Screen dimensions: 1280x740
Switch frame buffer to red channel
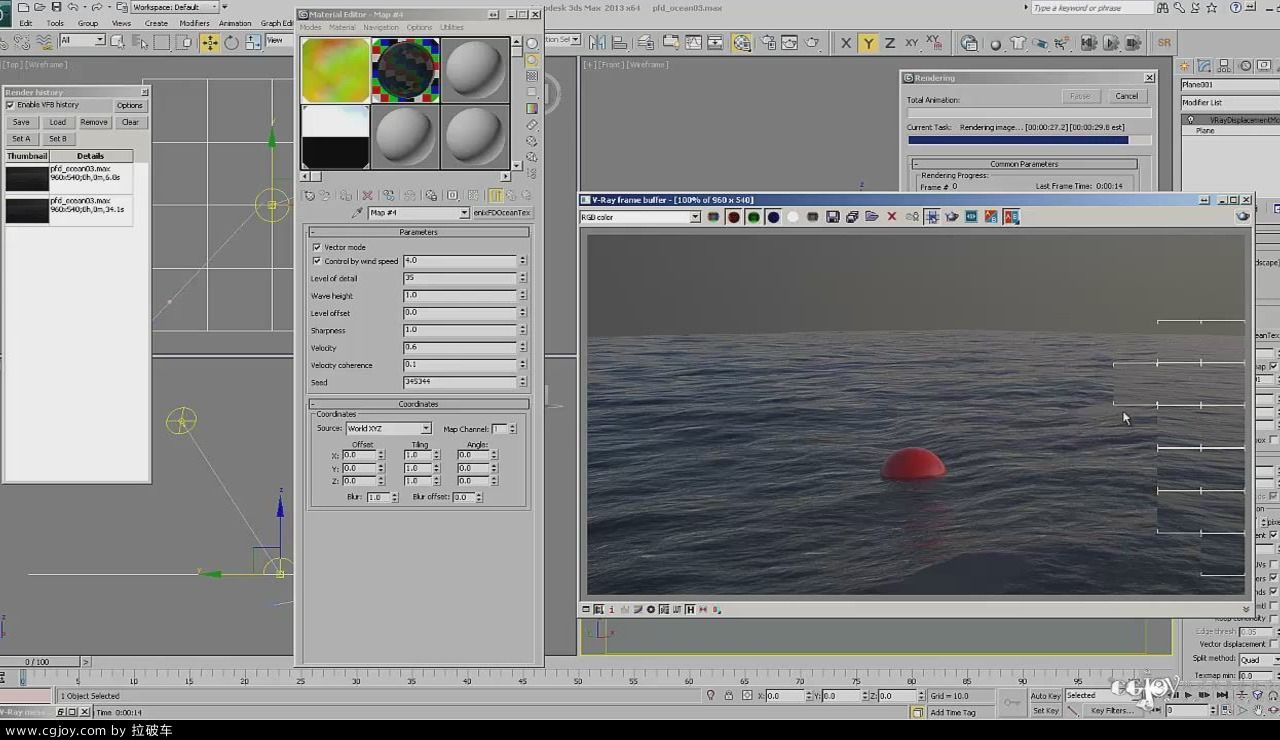pos(733,217)
